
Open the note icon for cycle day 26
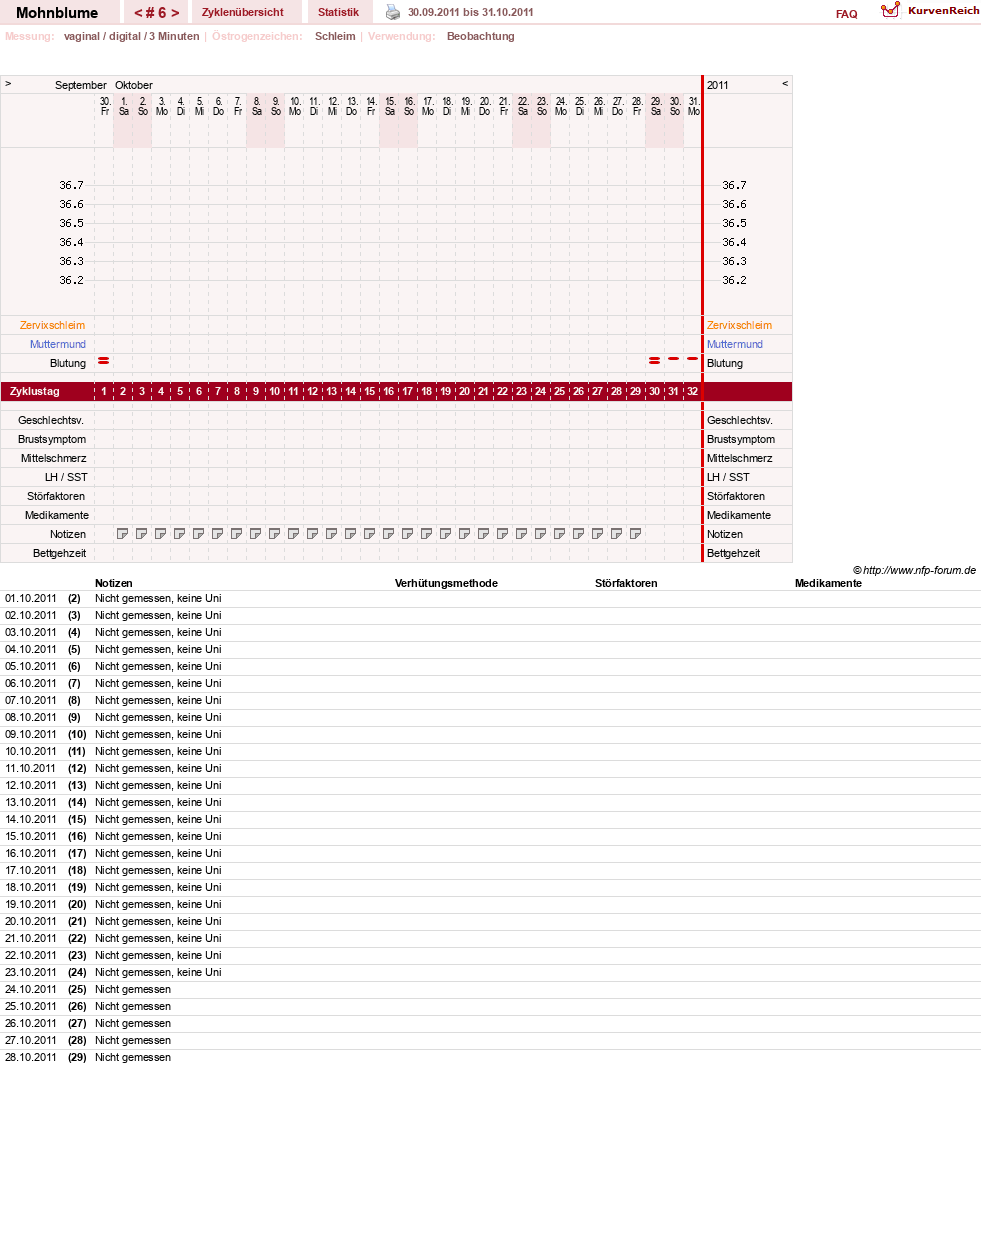click(x=579, y=534)
